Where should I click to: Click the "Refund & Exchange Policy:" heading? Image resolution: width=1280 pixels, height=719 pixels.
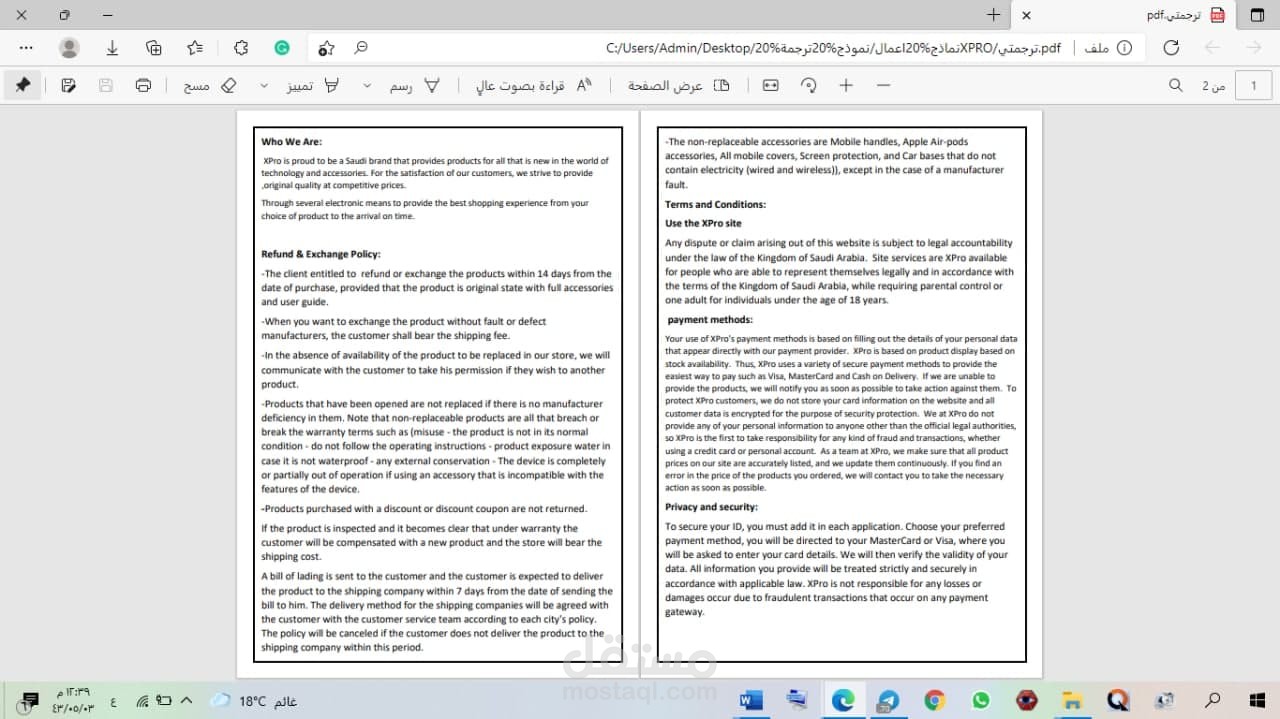pyautogui.click(x=321, y=254)
